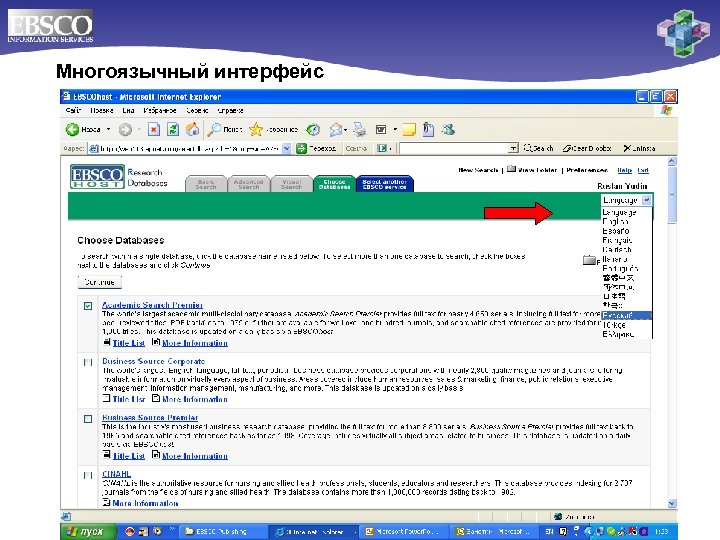Click the Windows flag logo in menu bar
Viewport: 720px width, 540px height.
666,110
